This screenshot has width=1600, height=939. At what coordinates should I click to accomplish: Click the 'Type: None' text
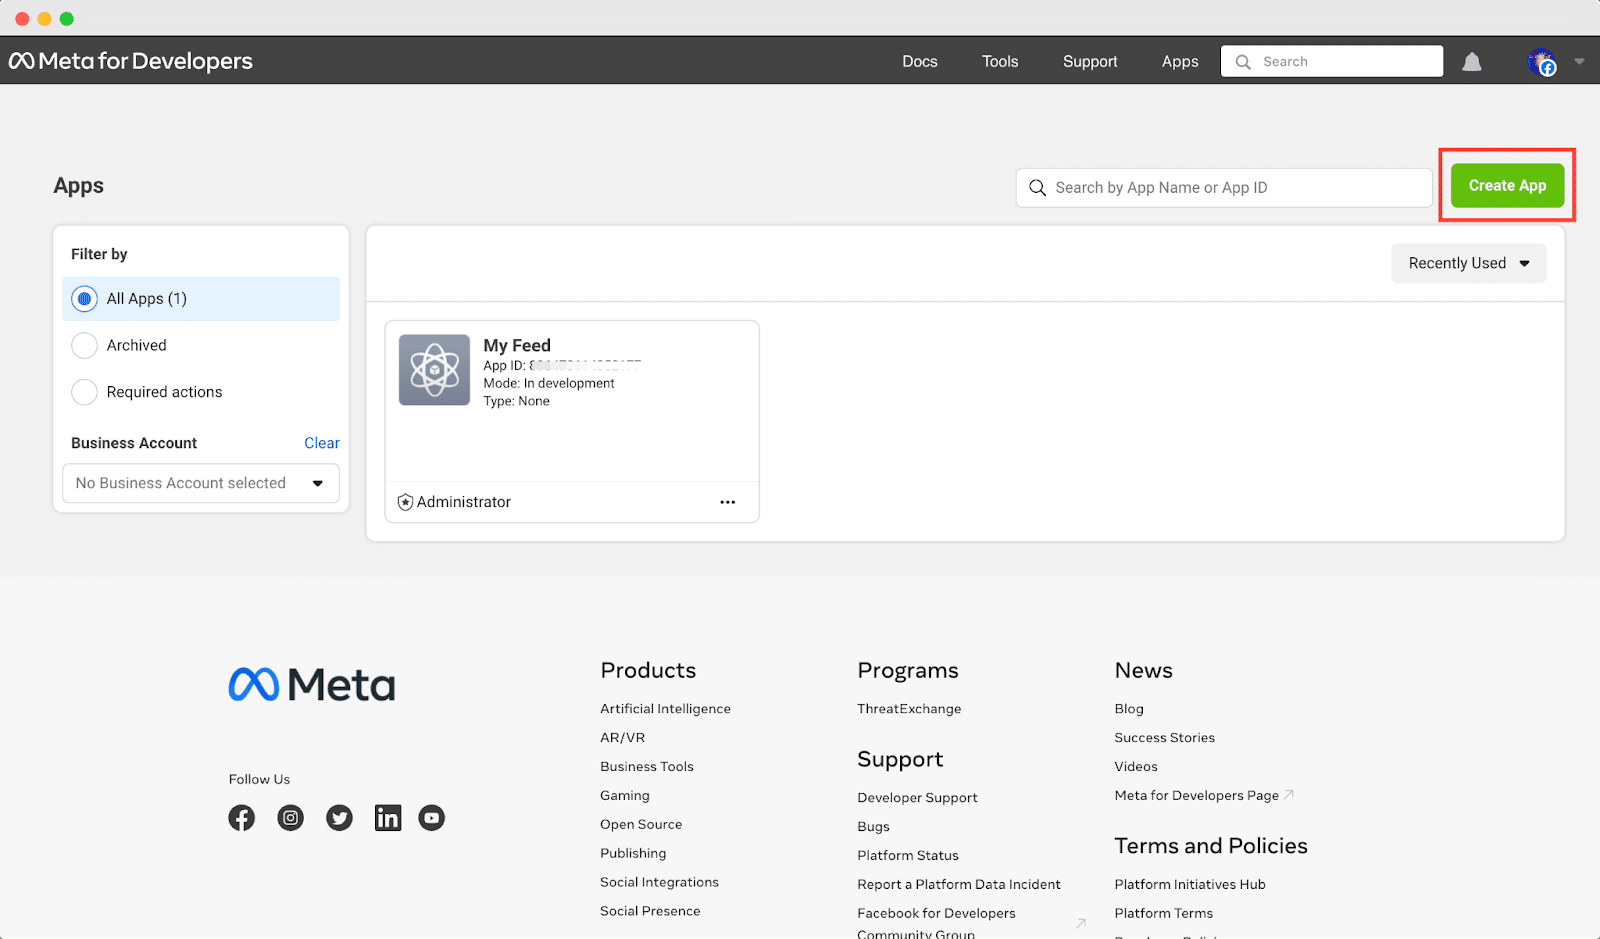tap(517, 401)
